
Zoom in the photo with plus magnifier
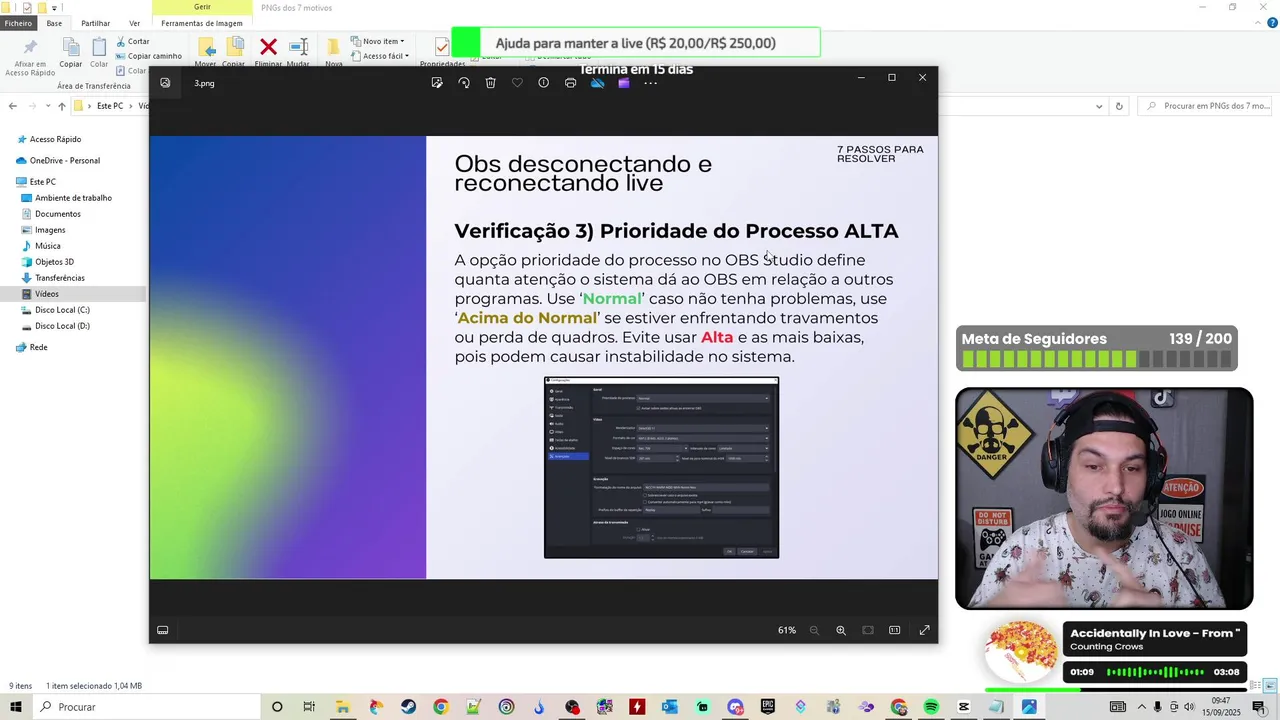(841, 630)
